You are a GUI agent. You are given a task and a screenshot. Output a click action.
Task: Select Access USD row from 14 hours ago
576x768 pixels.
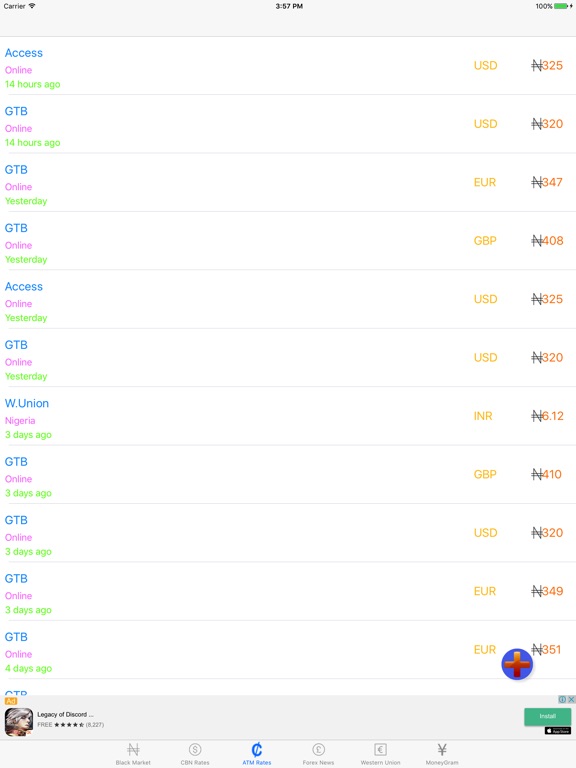(288, 66)
